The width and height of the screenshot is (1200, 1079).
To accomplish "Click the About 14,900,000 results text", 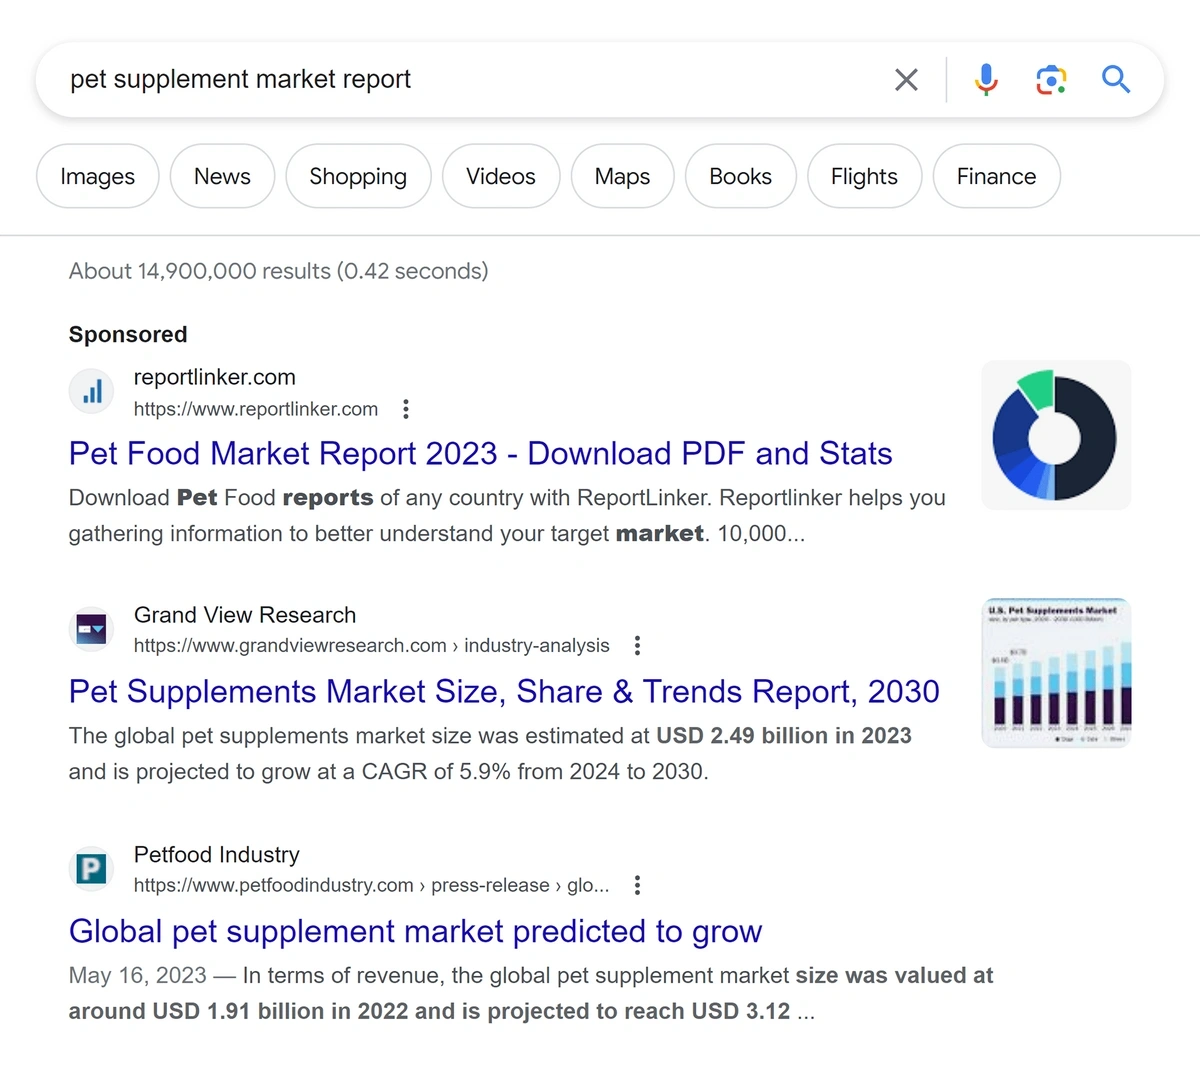I will [279, 271].
